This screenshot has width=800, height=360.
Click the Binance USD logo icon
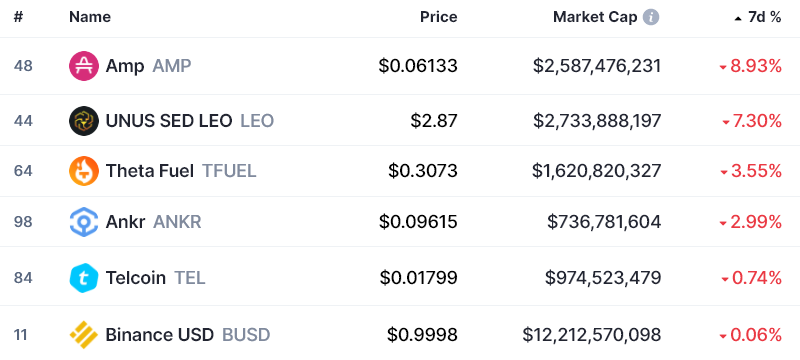pyautogui.click(x=84, y=335)
